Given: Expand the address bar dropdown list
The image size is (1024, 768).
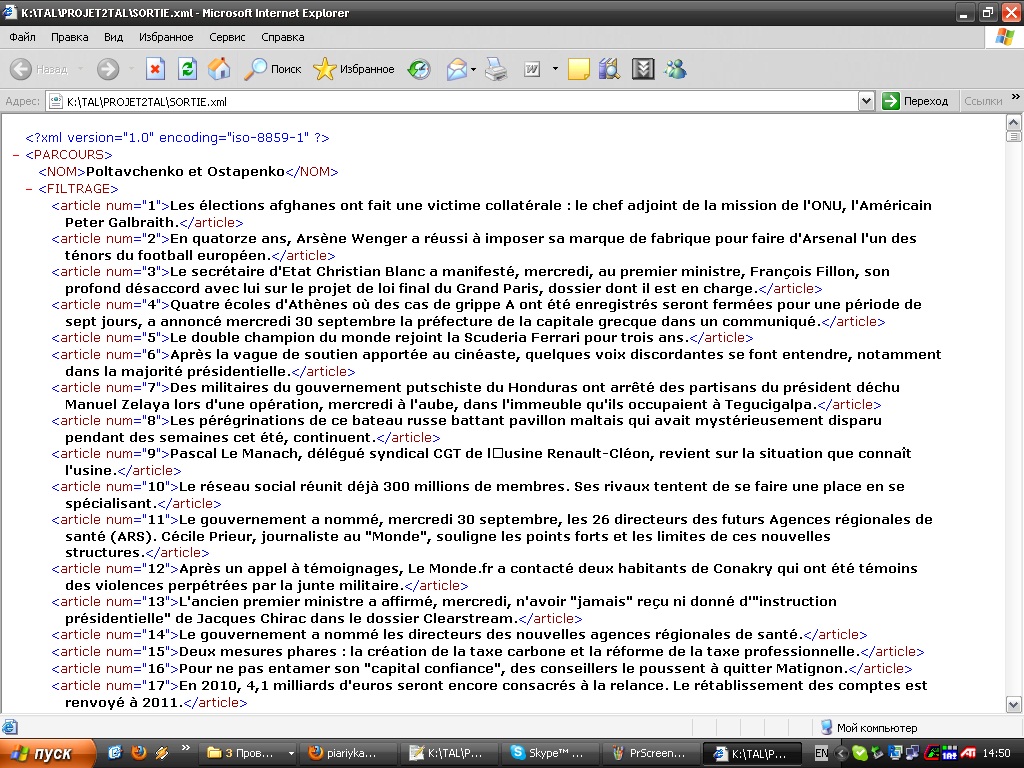Looking at the screenshot, I should pos(867,101).
